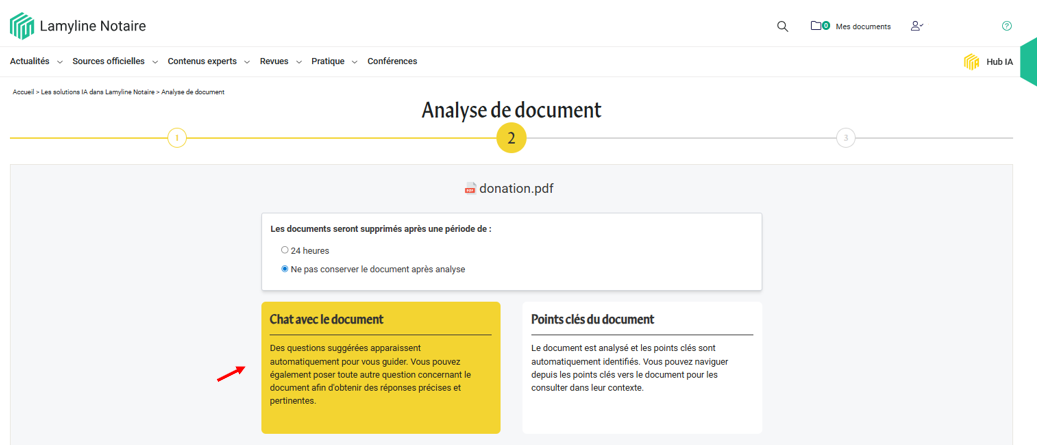
Task: Select Ne pas conserver le document radio
Action: point(284,269)
